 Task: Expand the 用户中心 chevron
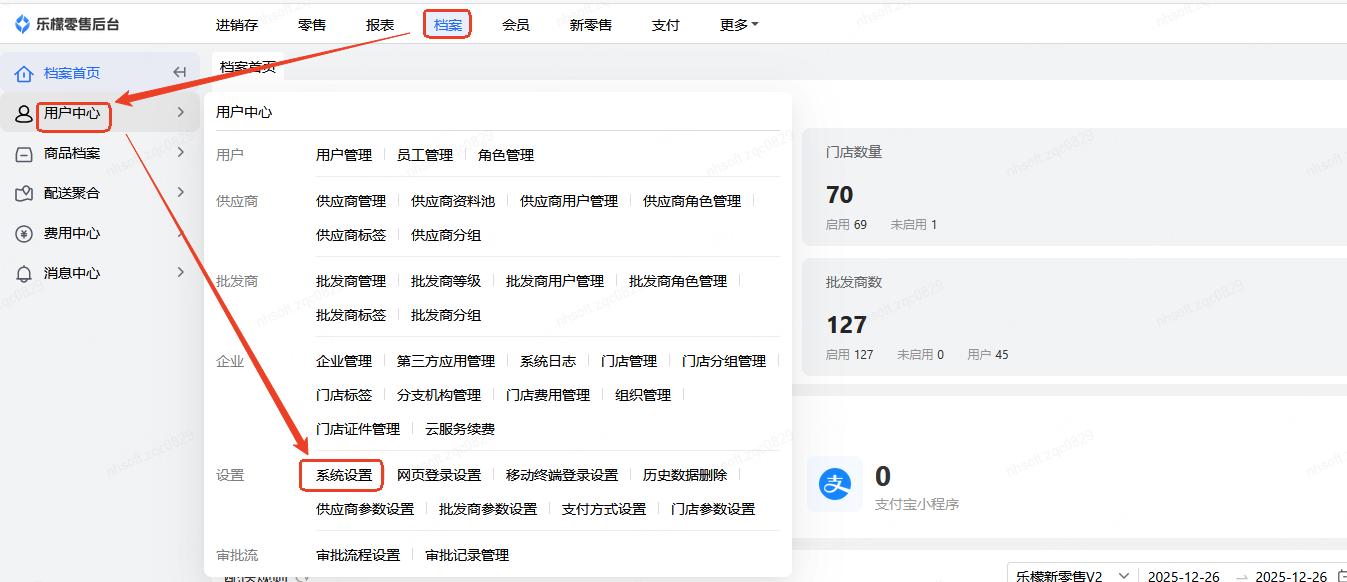pos(180,112)
